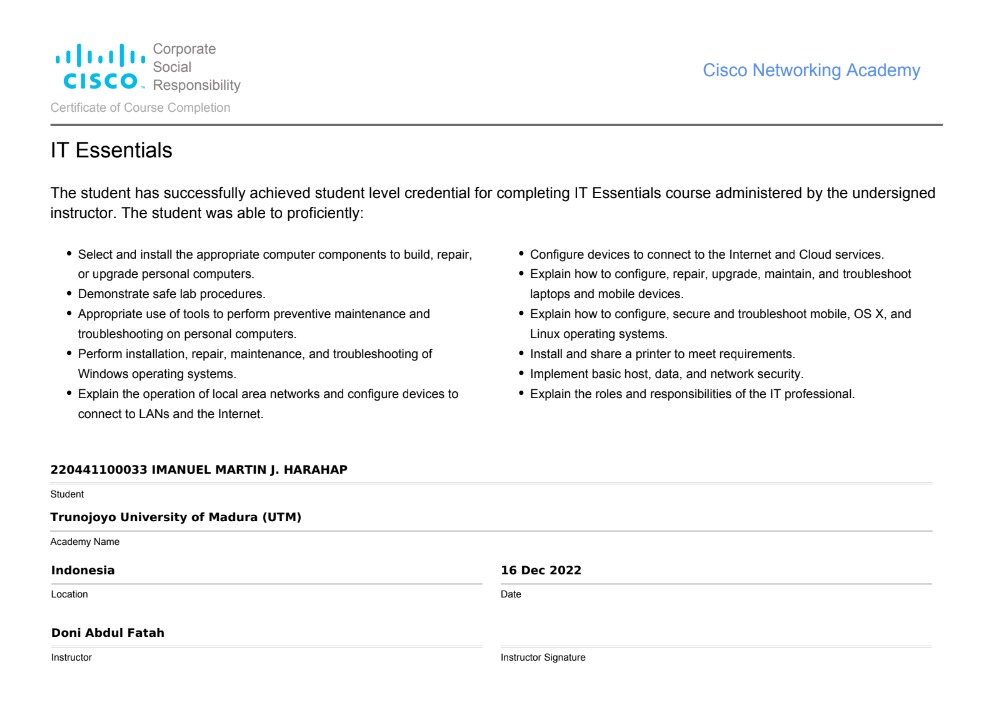
Task: Click the Instructor Signature label
Action: pyautogui.click(x=543, y=658)
